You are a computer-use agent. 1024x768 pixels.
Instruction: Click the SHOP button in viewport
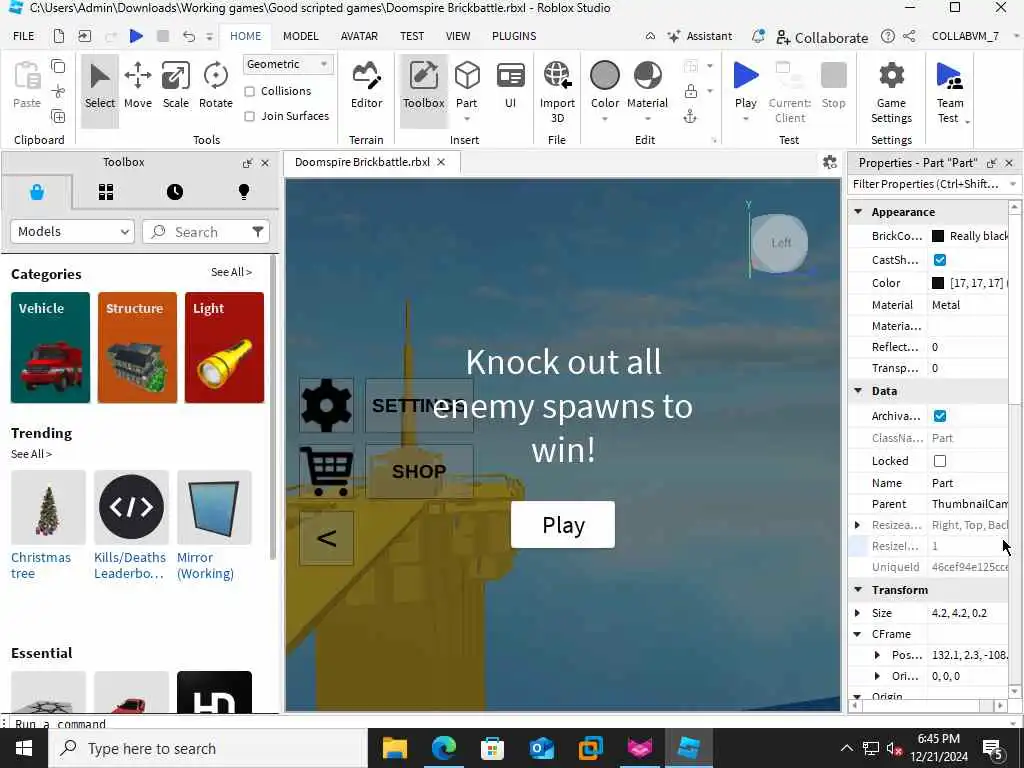pos(419,471)
